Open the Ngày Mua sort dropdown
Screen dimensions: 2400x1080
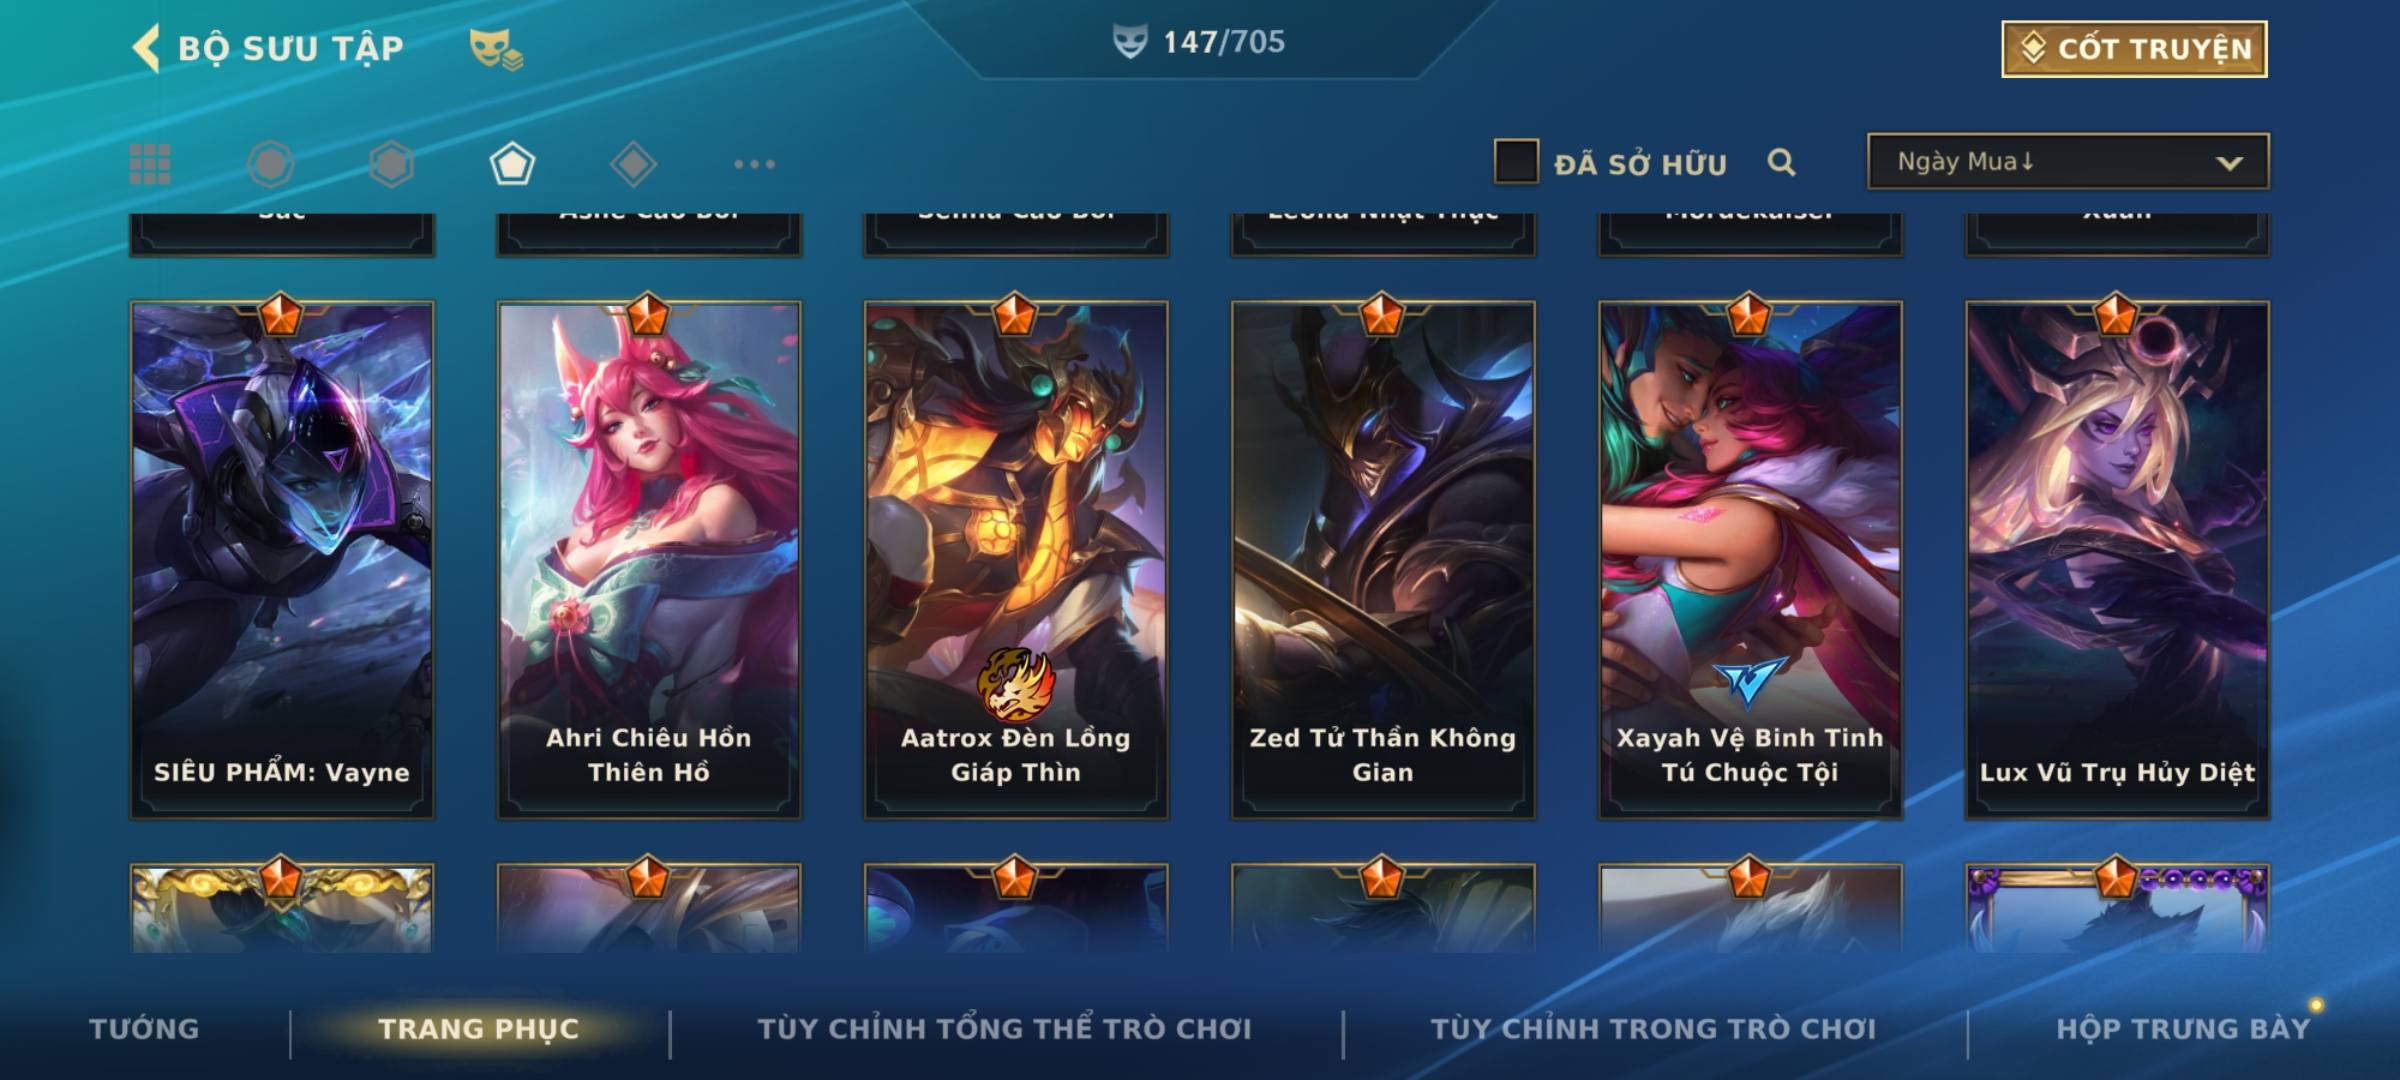[2068, 161]
